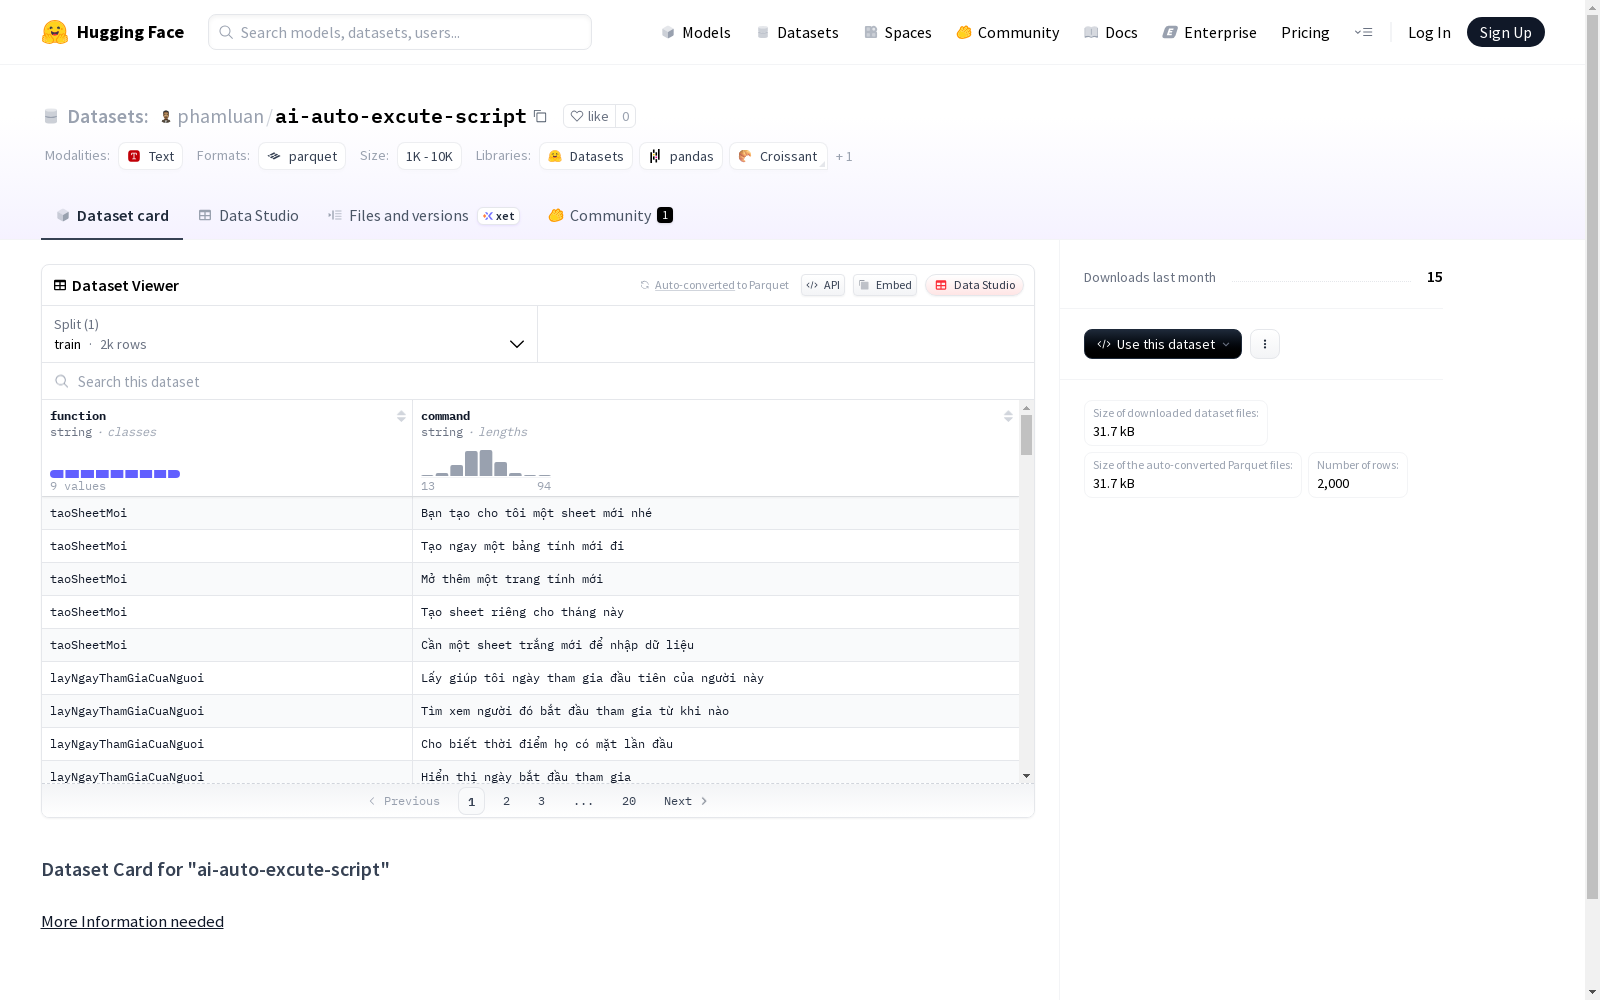Click the main search models field
Viewport: 1600px width, 1000px height.
coord(400,32)
